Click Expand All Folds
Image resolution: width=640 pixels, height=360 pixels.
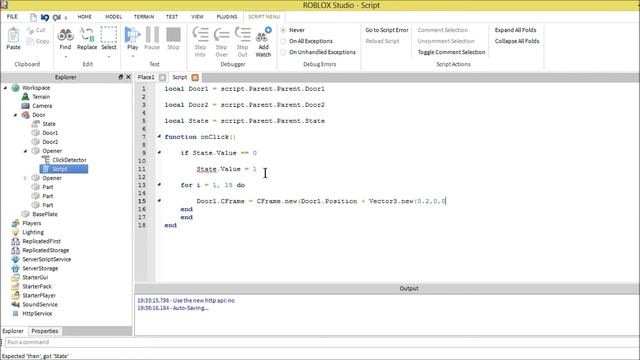tap(516, 30)
